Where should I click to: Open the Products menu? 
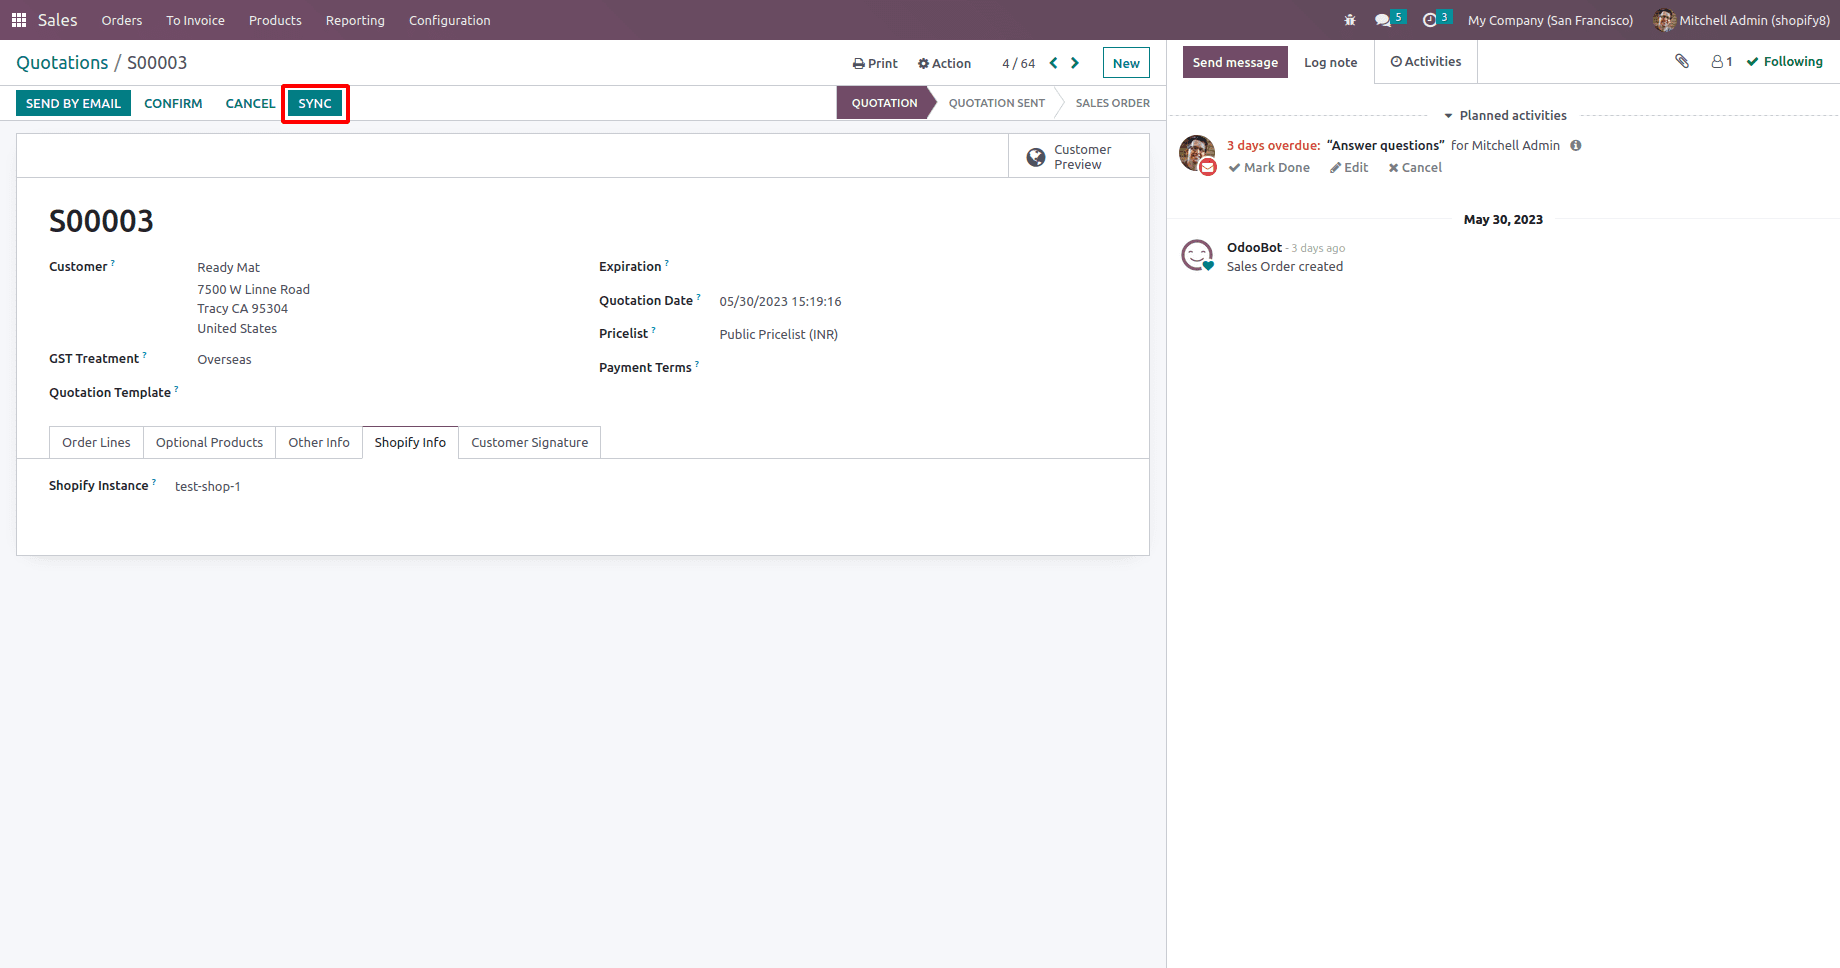[275, 20]
